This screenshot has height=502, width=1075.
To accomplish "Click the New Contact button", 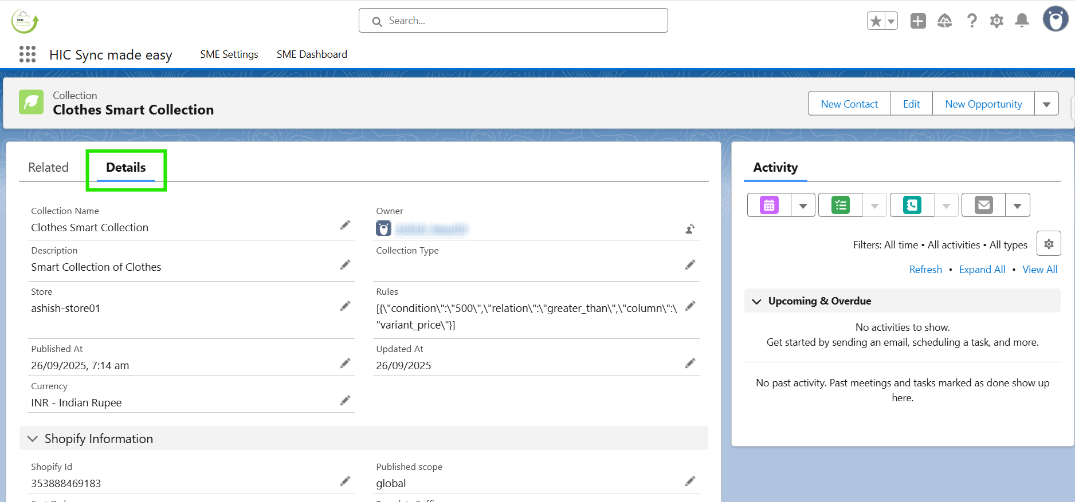I will [849, 104].
